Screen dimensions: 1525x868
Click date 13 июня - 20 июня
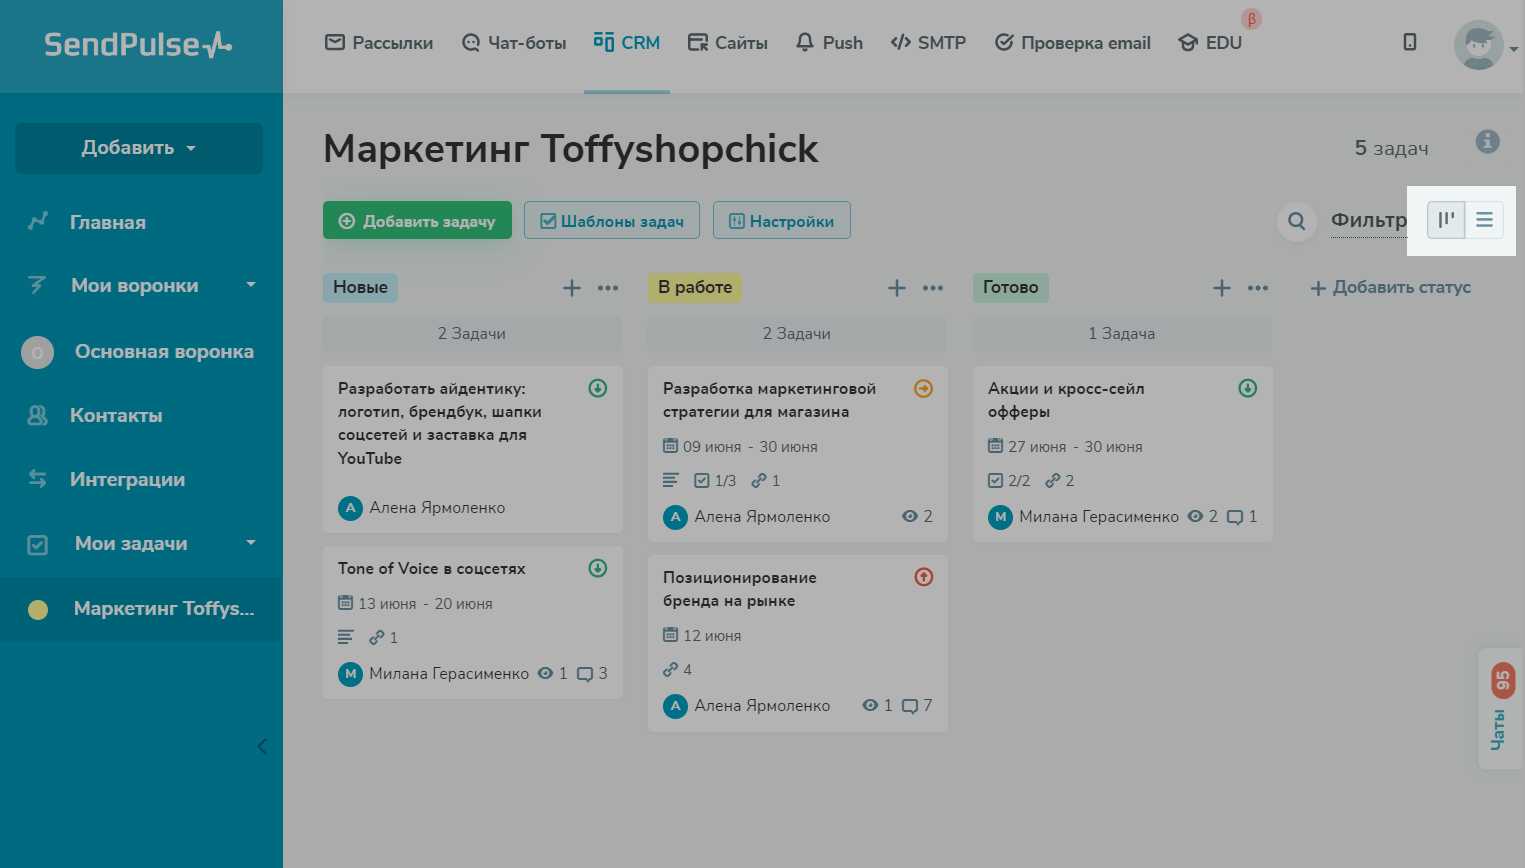pos(415,604)
